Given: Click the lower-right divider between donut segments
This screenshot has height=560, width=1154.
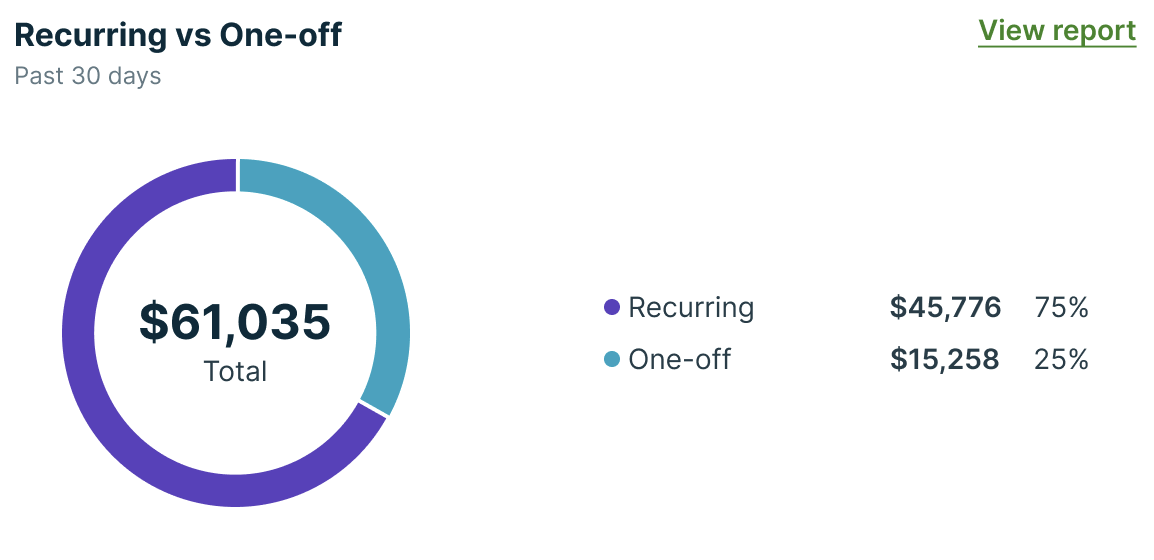Looking at the screenshot, I should tap(373, 410).
